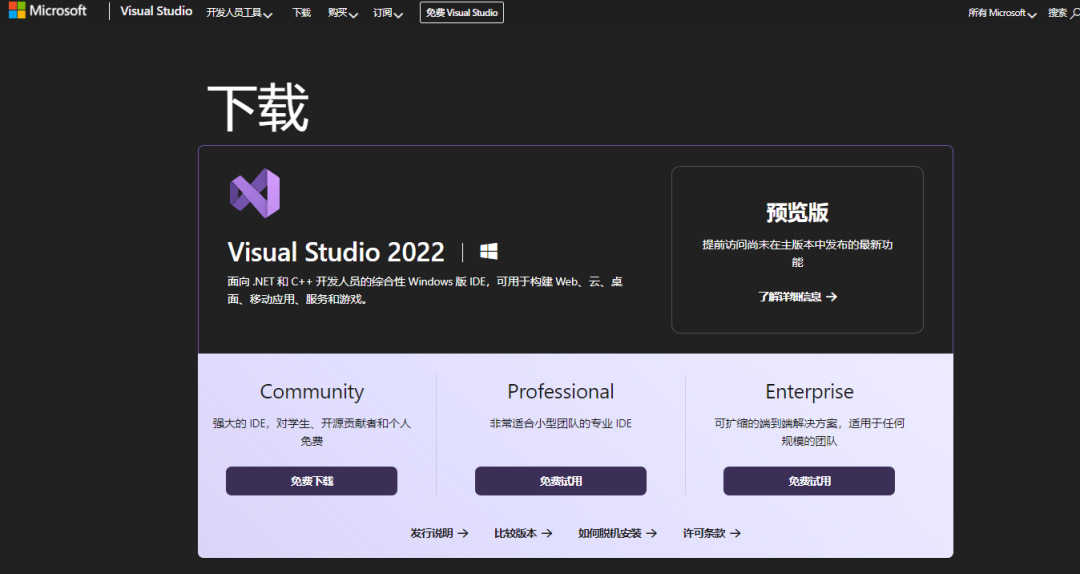
Task: Expand the 开发人员工具 dropdown menu
Action: click(x=239, y=13)
